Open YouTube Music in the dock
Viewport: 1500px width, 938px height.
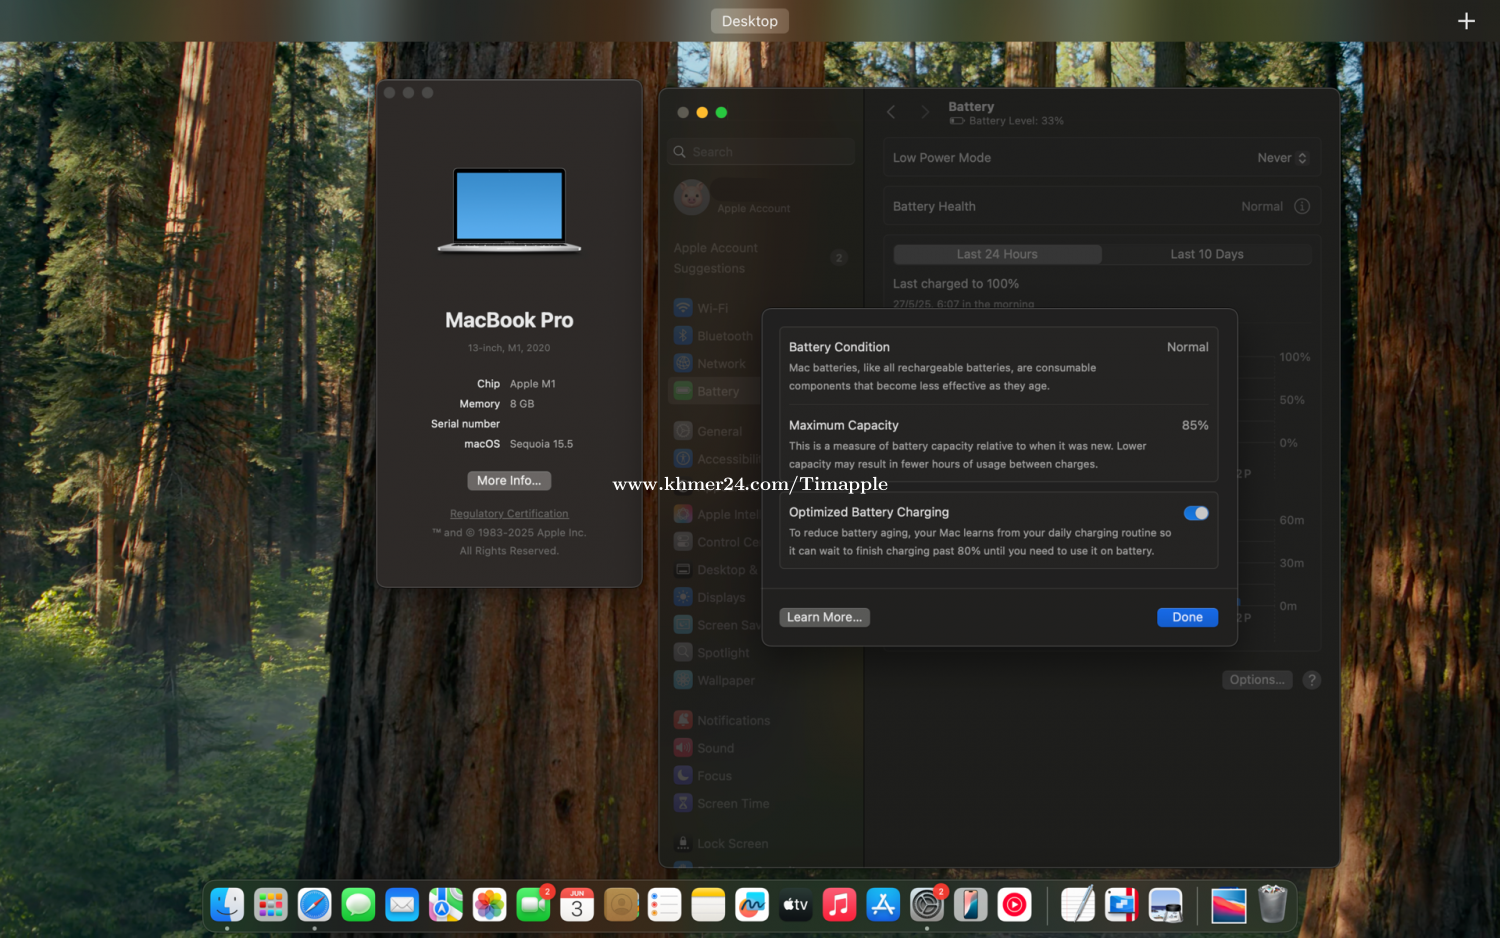pyautogui.click(x=1014, y=905)
